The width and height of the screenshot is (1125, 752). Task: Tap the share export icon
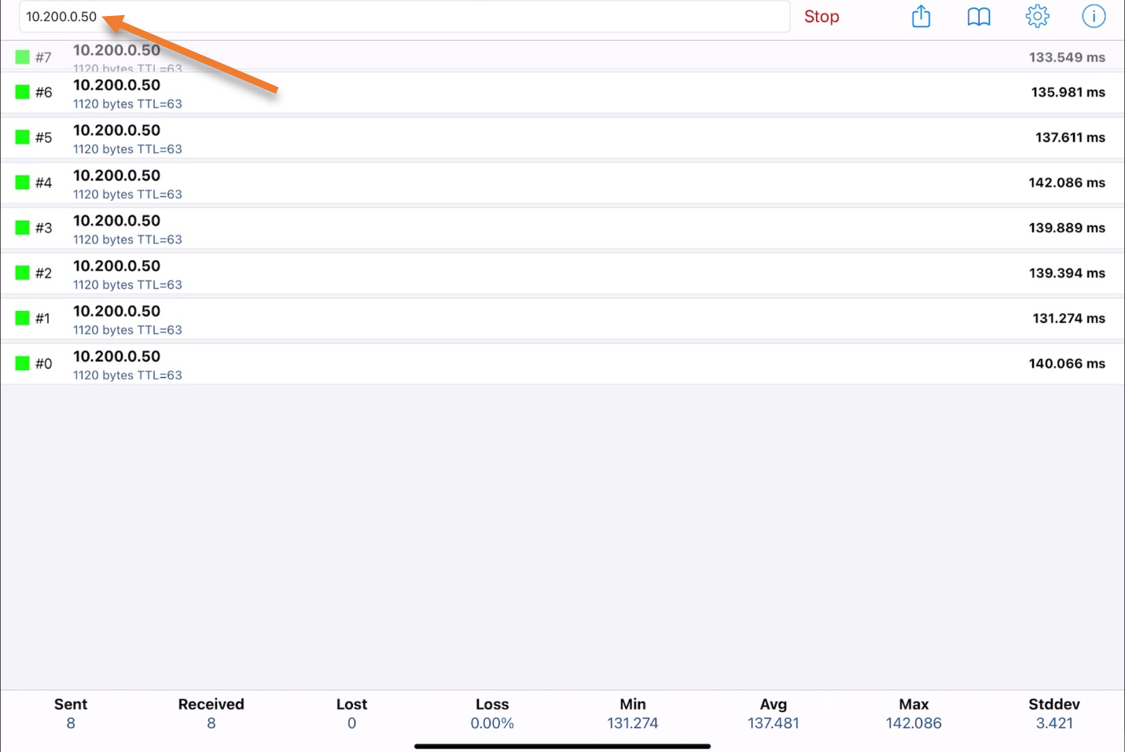point(921,17)
